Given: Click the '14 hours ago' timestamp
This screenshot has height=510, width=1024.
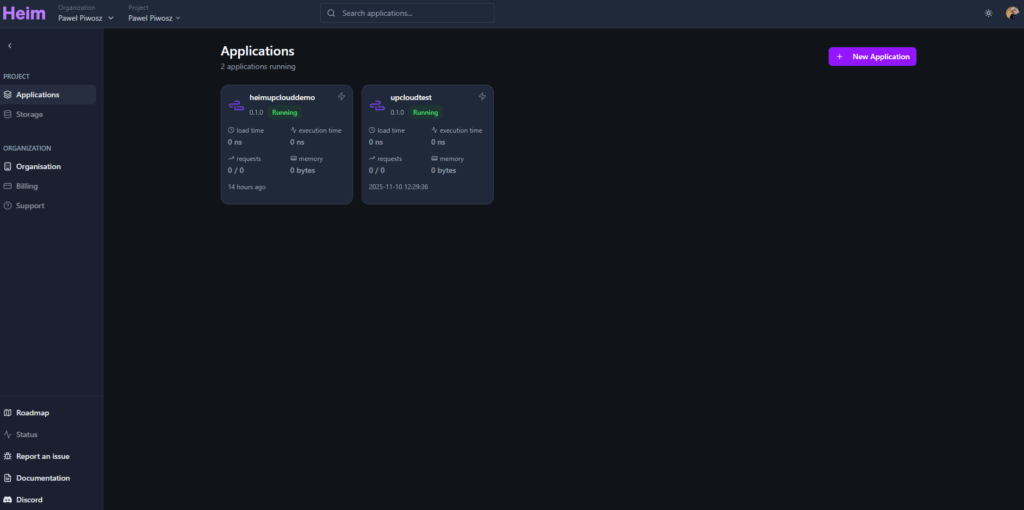Looking at the screenshot, I should pyautogui.click(x=247, y=187).
